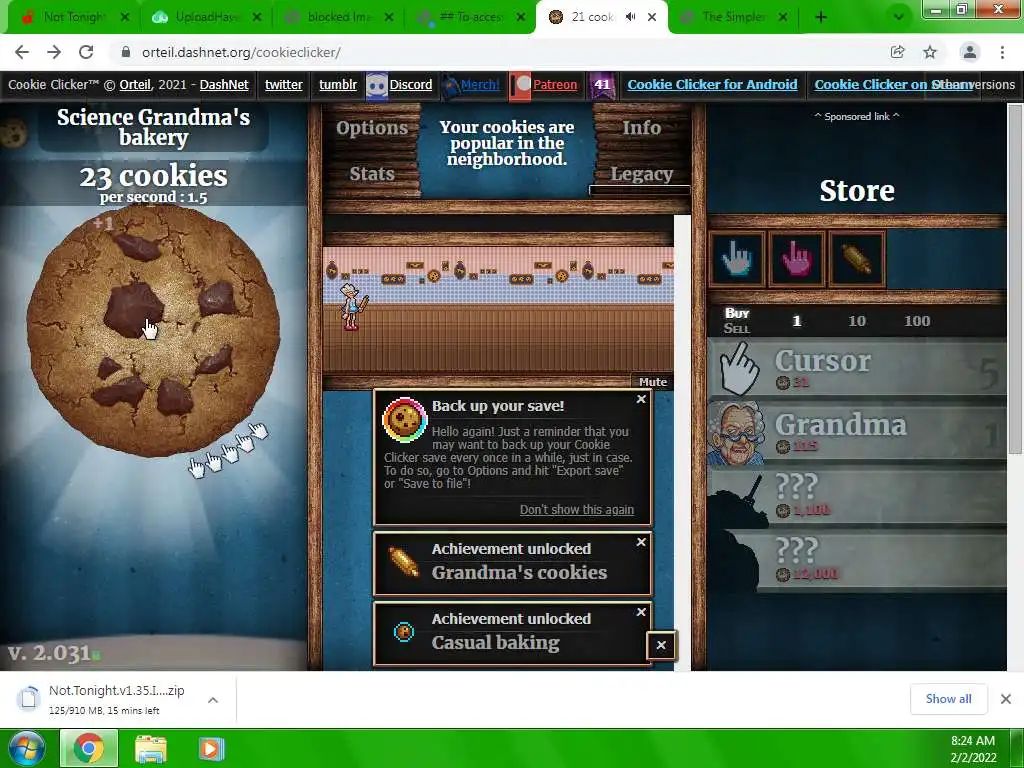The image size is (1024, 768).
Task: Click Don't show this again link
Action: [x=577, y=509]
